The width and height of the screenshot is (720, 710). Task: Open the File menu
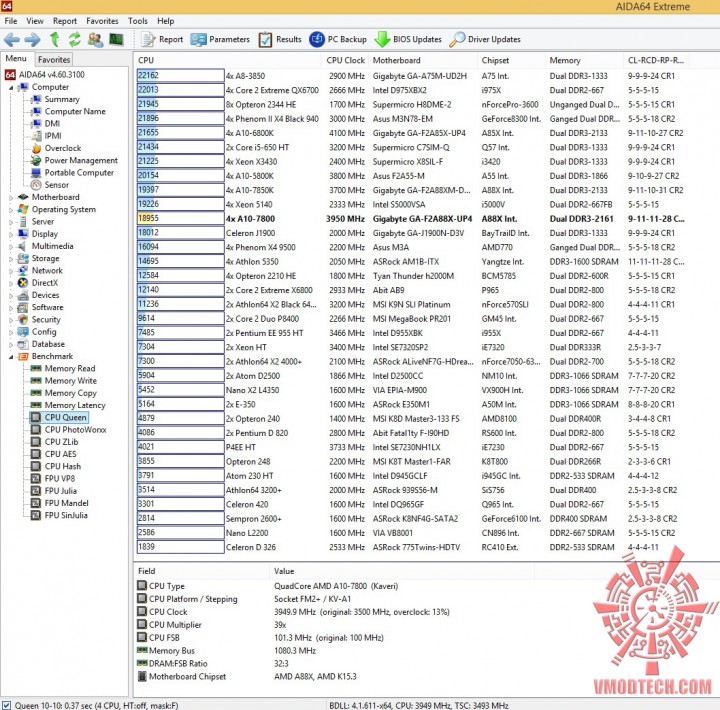pos(11,21)
